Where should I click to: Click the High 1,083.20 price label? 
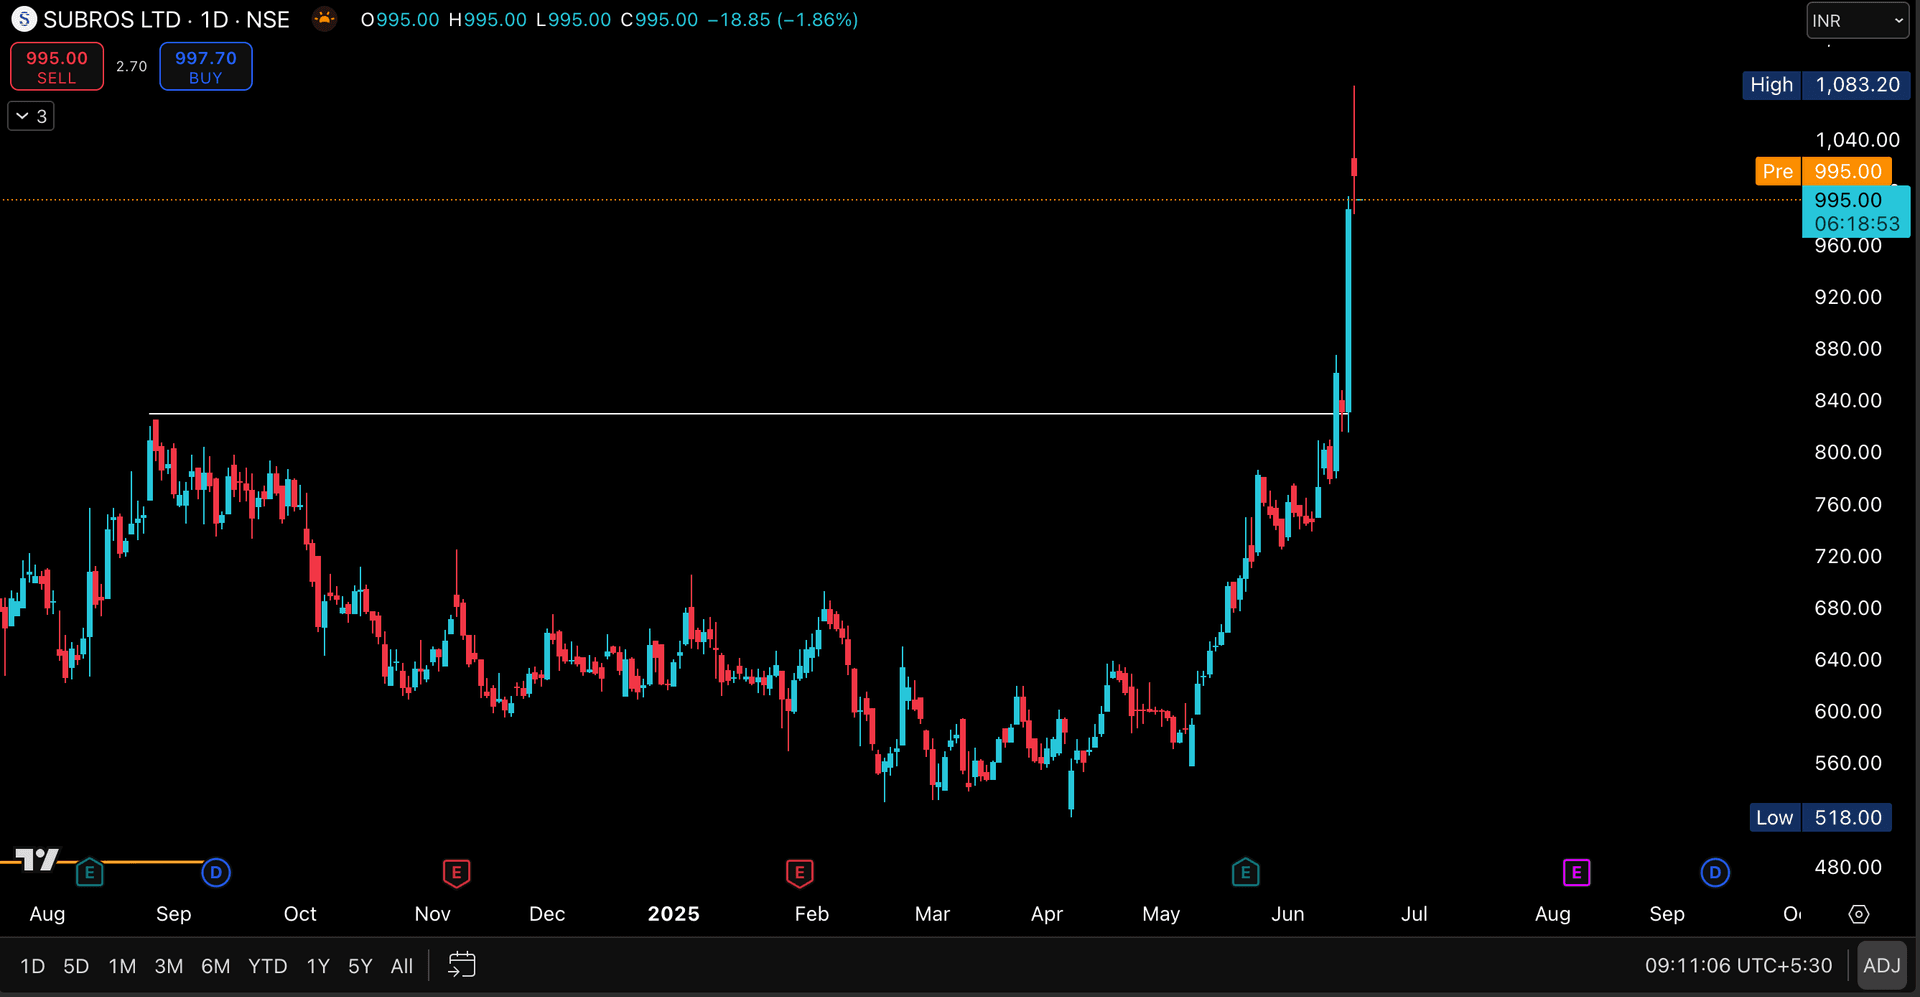1826,85
